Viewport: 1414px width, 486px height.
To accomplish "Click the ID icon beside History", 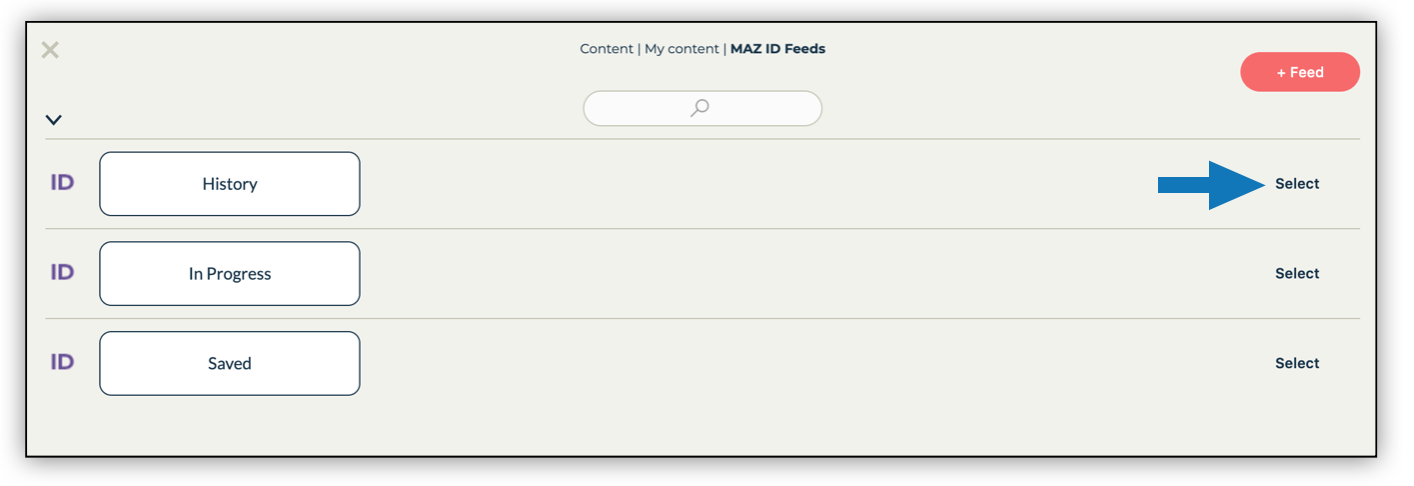I will pos(62,183).
